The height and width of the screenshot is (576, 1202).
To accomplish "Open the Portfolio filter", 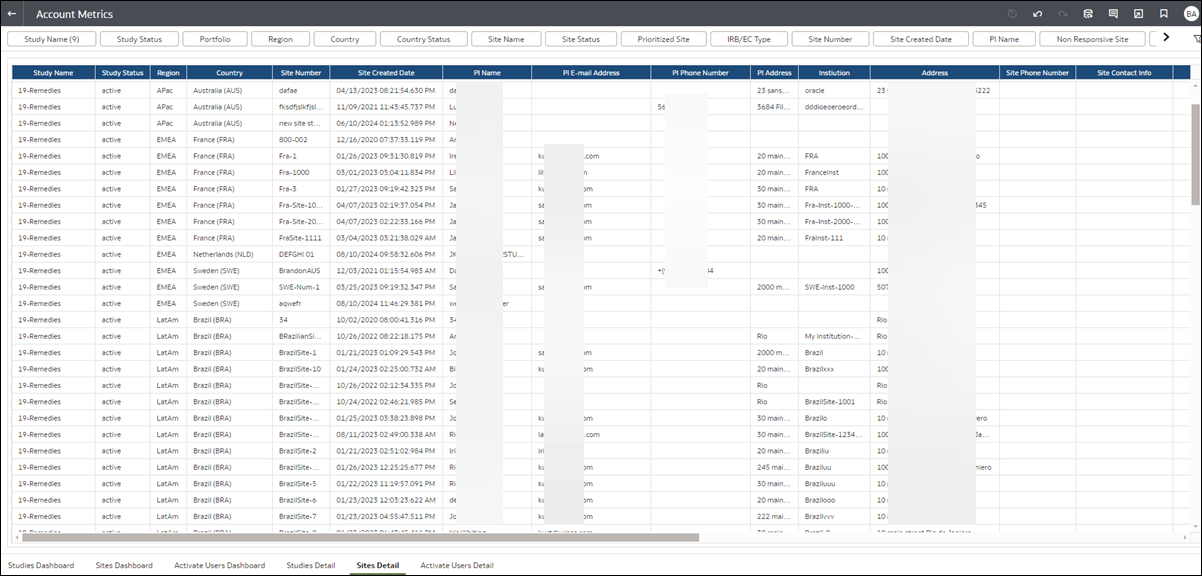I will [214, 39].
